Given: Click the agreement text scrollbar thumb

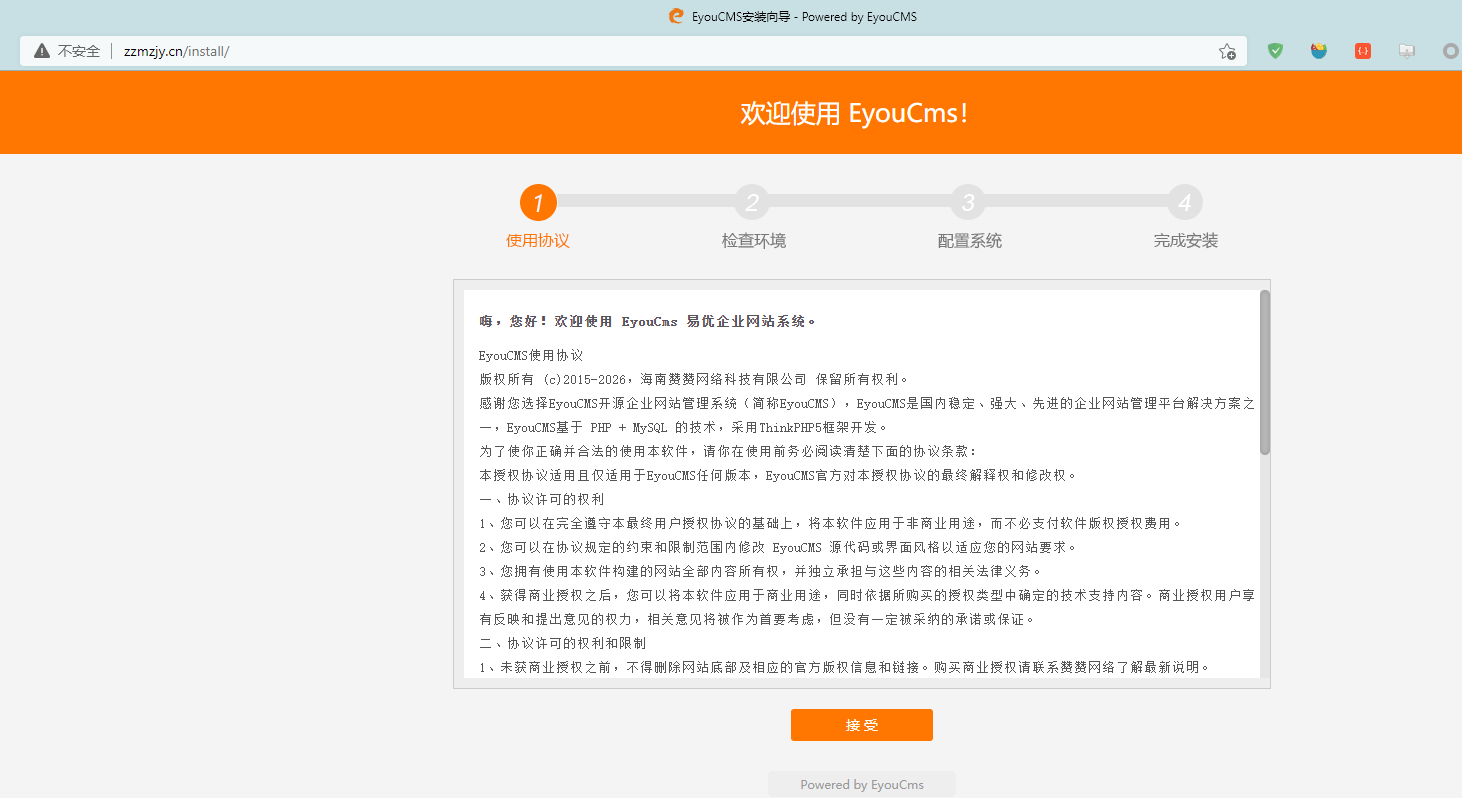Looking at the screenshot, I should (1265, 372).
